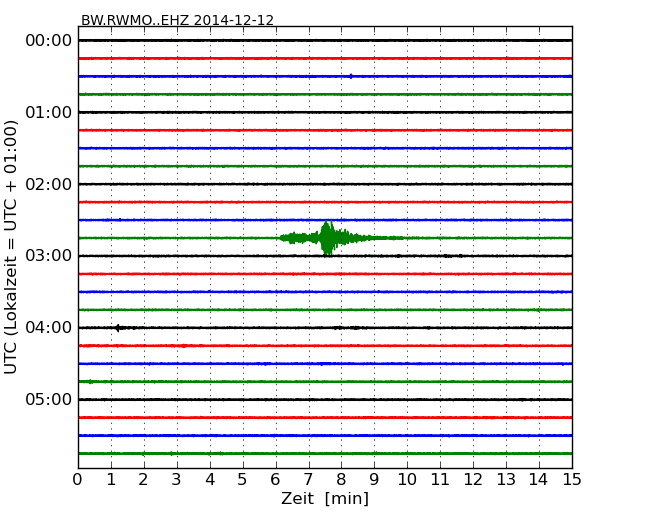Click the x-axis tick label 3

[x=177, y=480]
